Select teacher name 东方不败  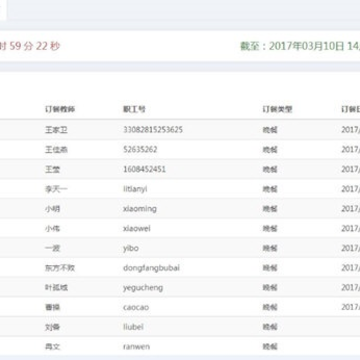pyautogui.click(x=60, y=268)
